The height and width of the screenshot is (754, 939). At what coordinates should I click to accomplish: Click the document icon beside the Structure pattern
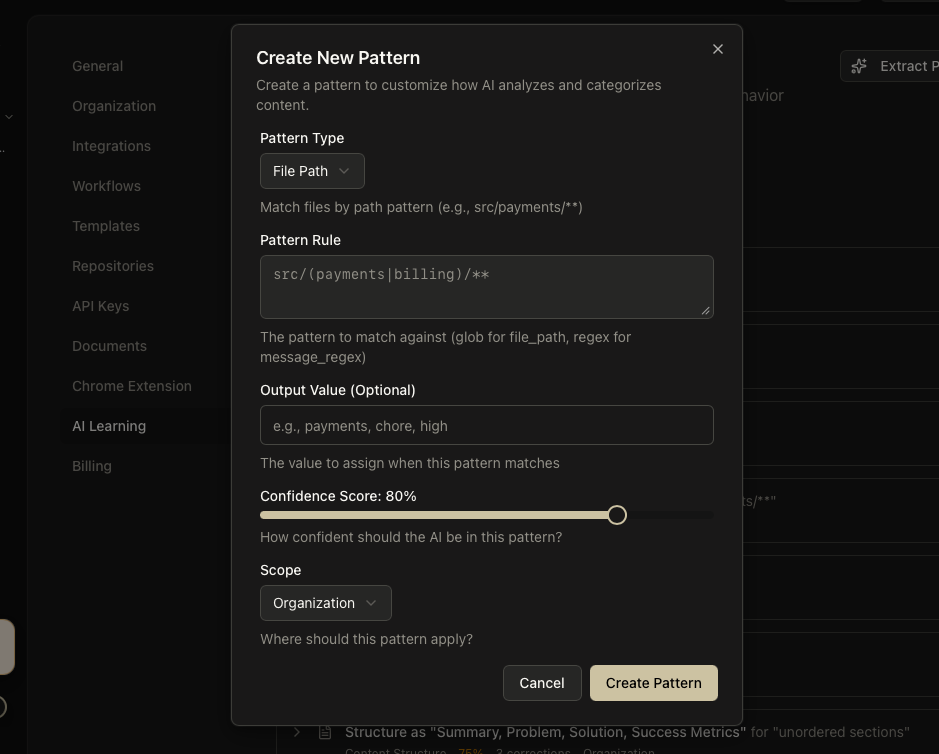click(325, 732)
